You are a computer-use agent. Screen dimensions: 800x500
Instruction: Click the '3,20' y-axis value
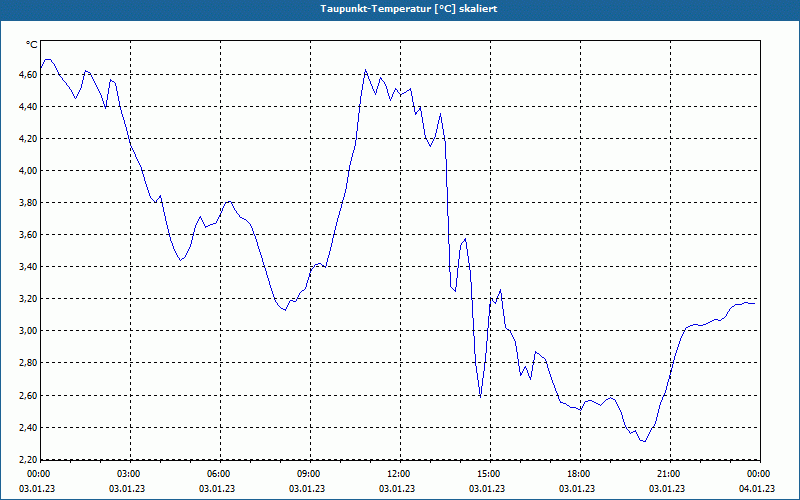29,299
